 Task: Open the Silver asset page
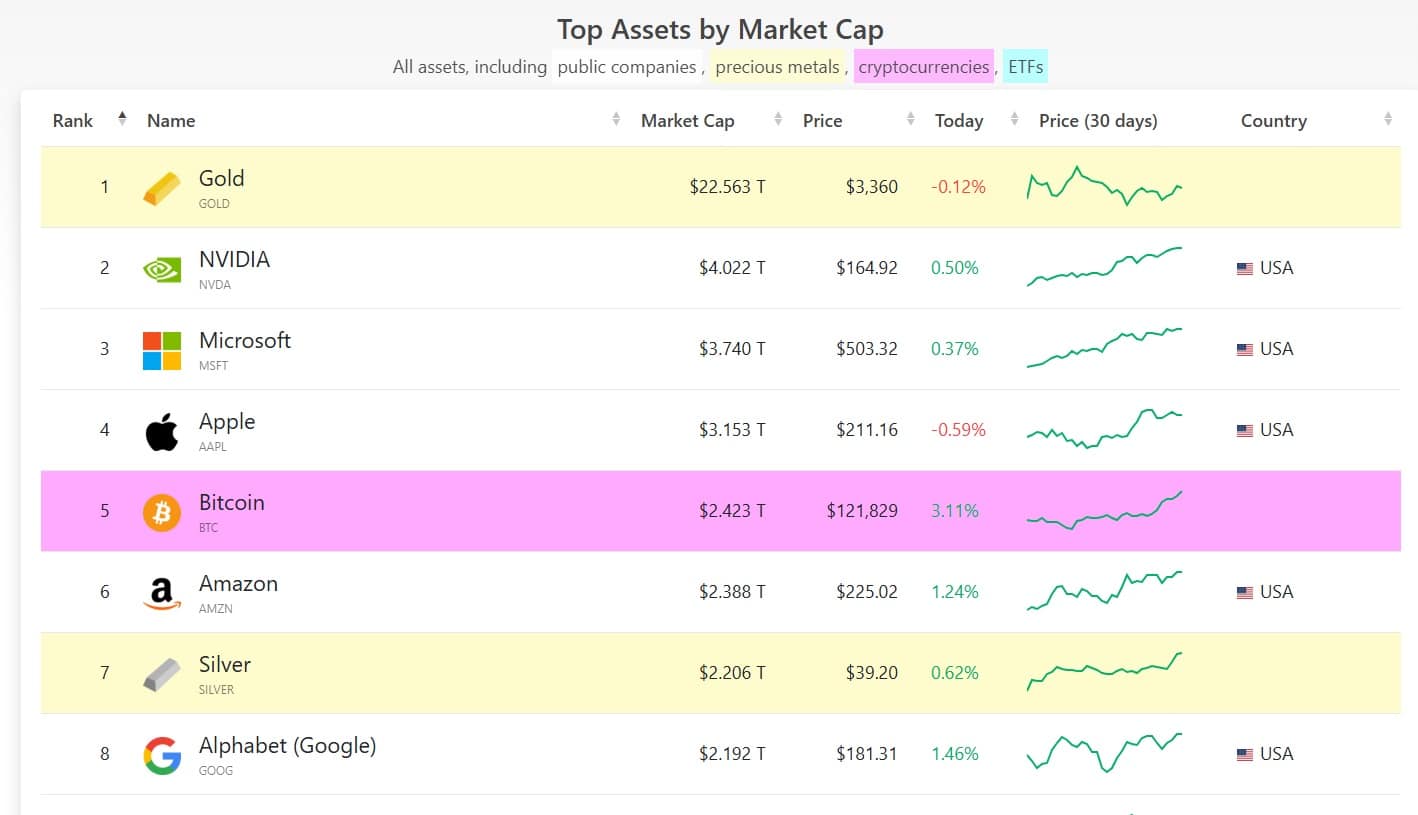tap(225, 664)
